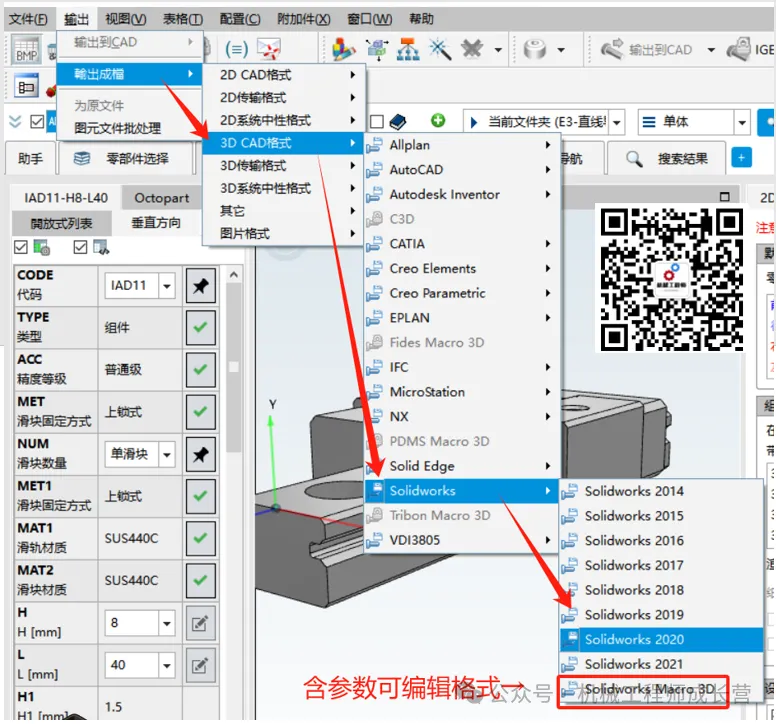This screenshot has height=724, width=776.
Task: Click the gray X cross toolbar icon
Action: (472, 49)
